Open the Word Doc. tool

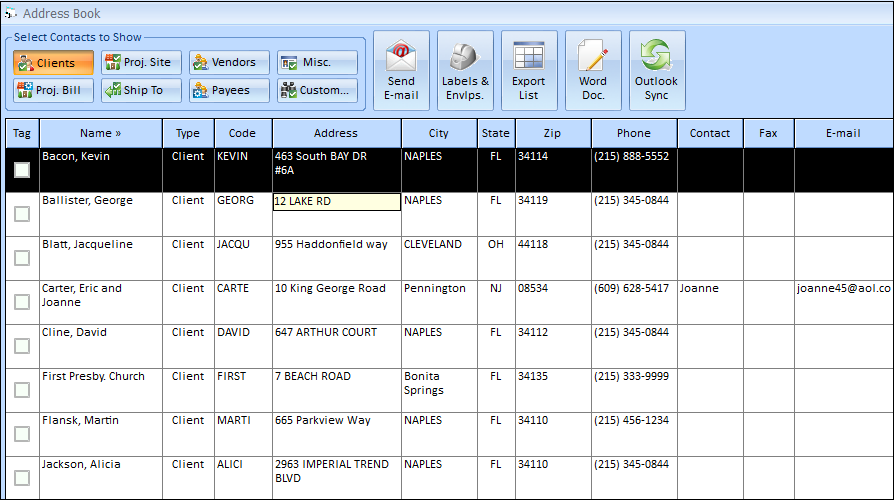pos(593,71)
